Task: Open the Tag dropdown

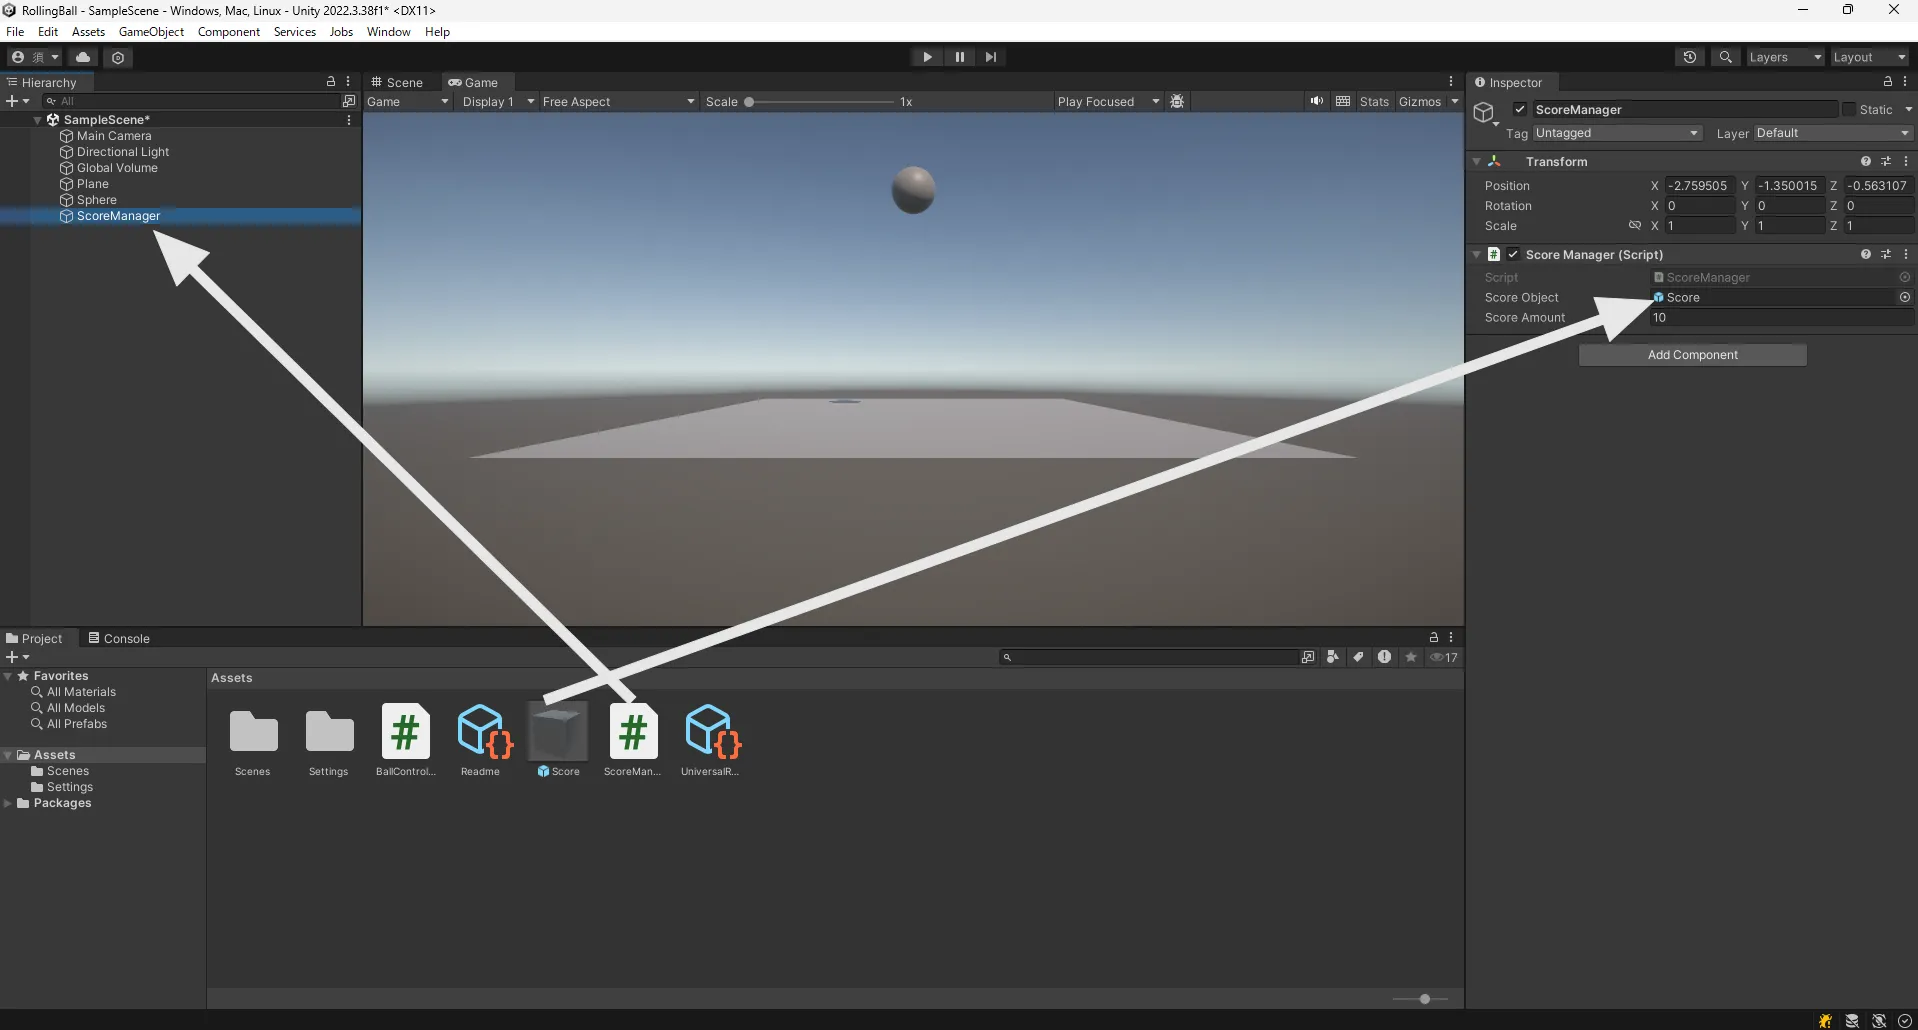Action: 1616,133
